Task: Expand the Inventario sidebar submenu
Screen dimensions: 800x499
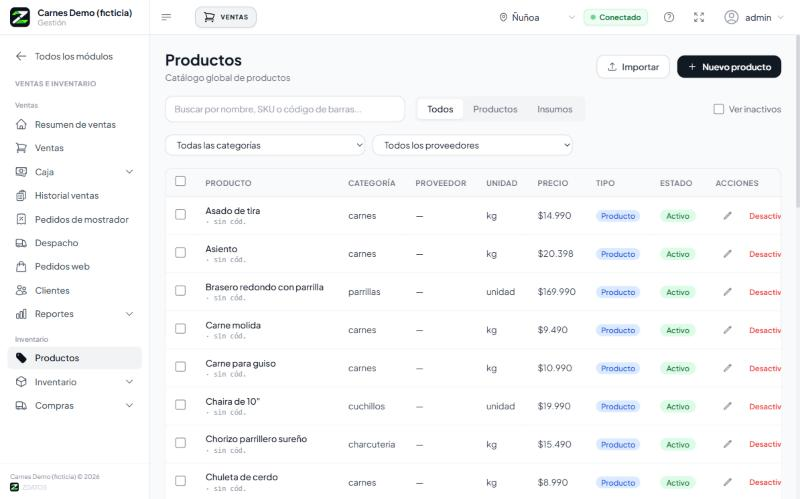Action: tap(130, 382)
